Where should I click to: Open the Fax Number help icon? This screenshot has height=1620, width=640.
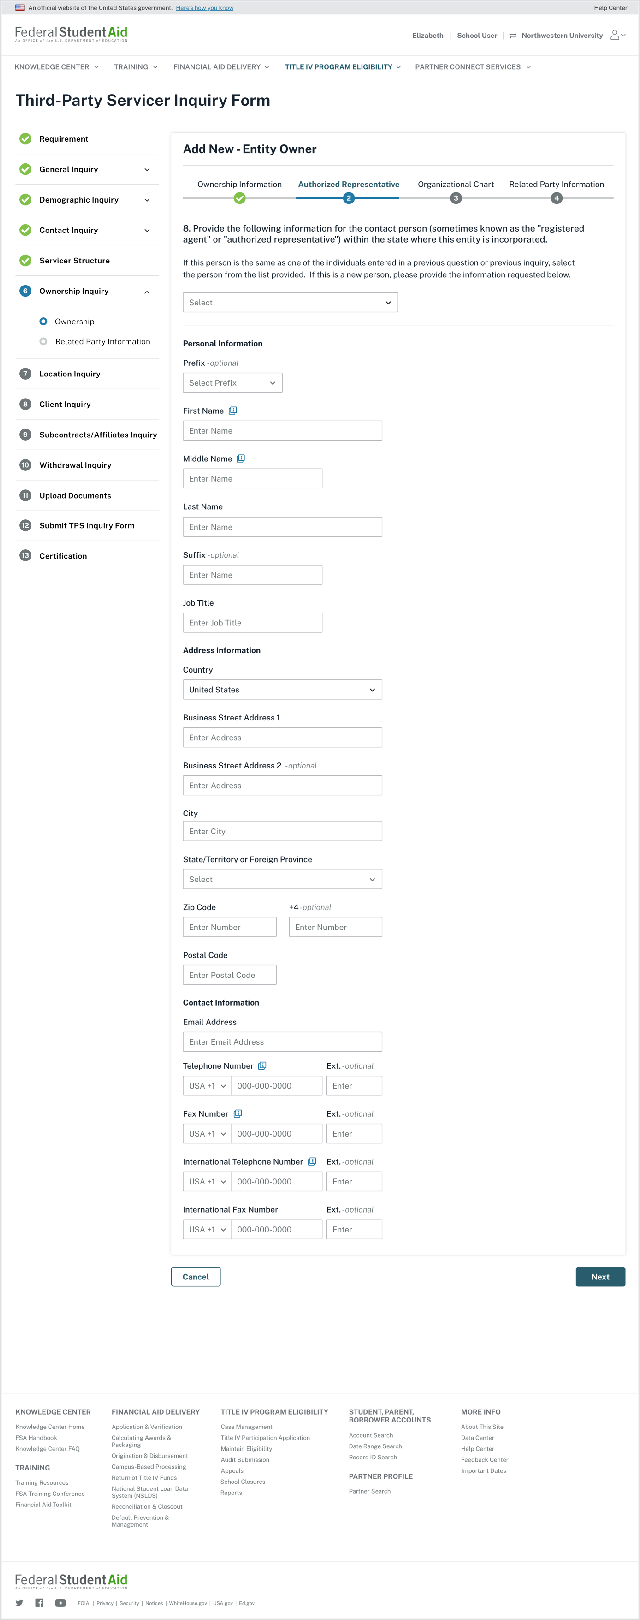[x=238, y=1114]
